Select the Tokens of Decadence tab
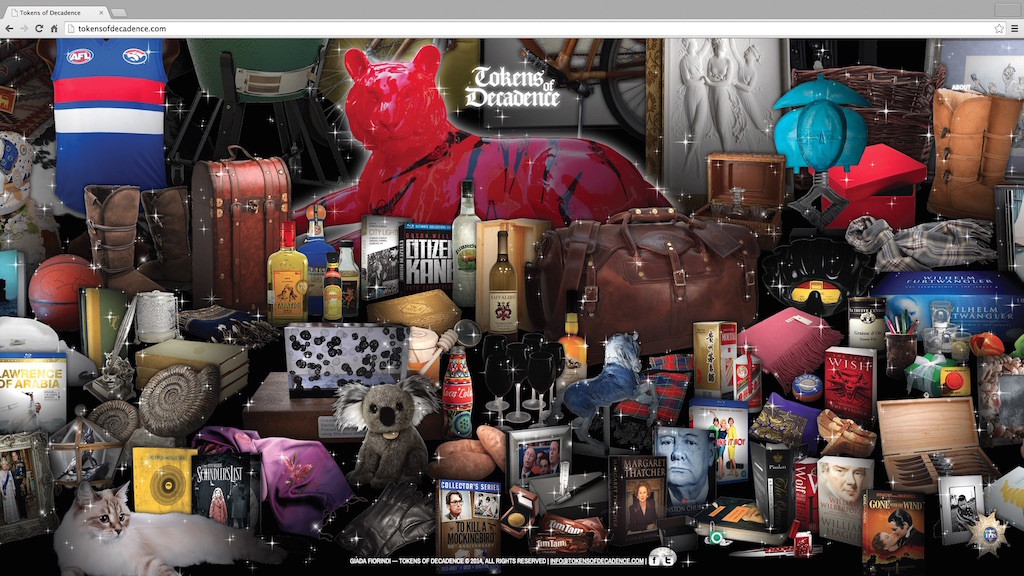1024x576 pixels. (56, 12)
